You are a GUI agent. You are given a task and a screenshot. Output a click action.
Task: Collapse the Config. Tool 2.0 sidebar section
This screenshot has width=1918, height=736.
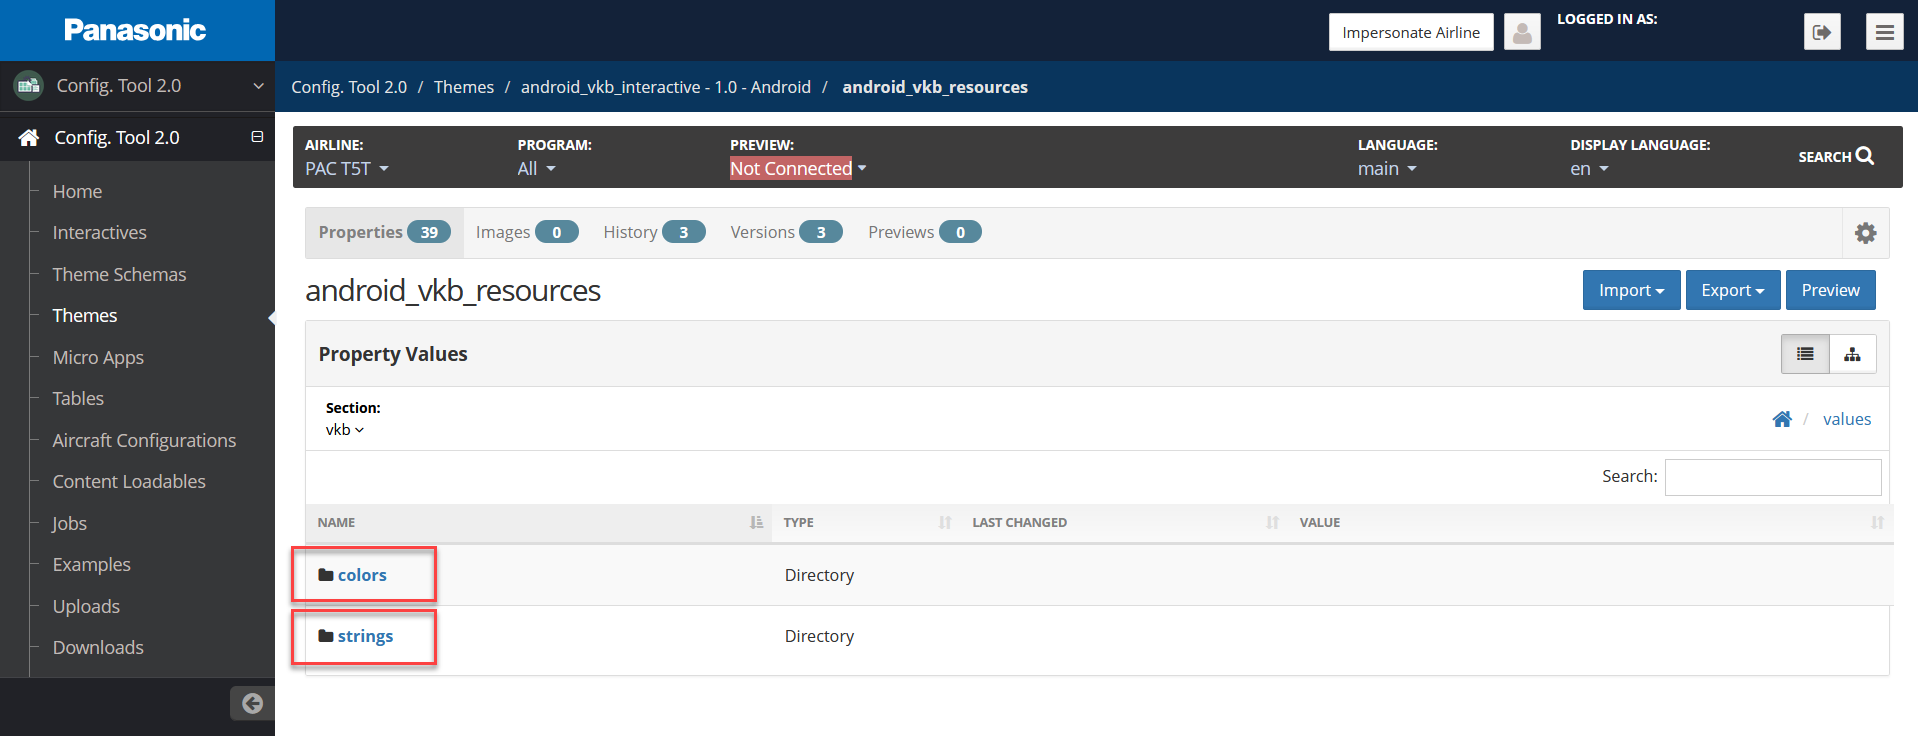tap(257, 137)
